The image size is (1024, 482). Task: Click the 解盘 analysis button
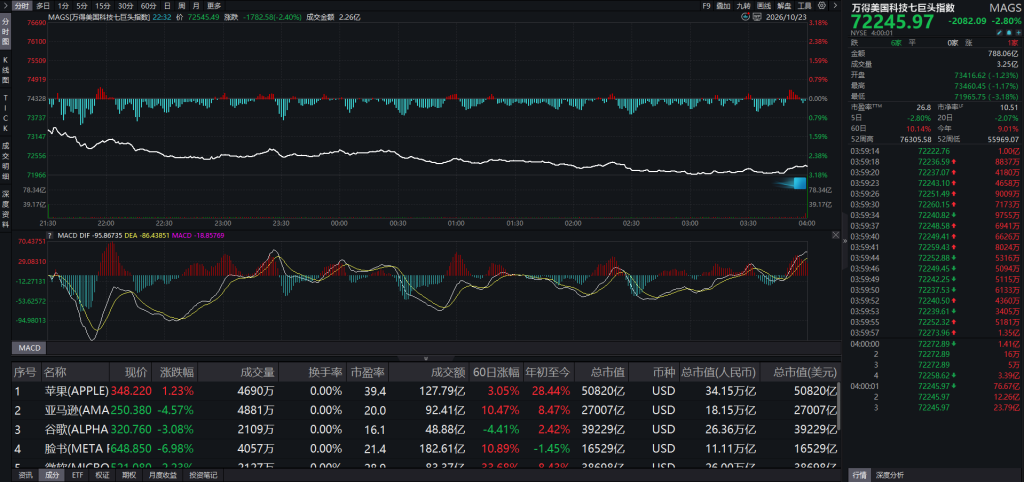(784, 5)
